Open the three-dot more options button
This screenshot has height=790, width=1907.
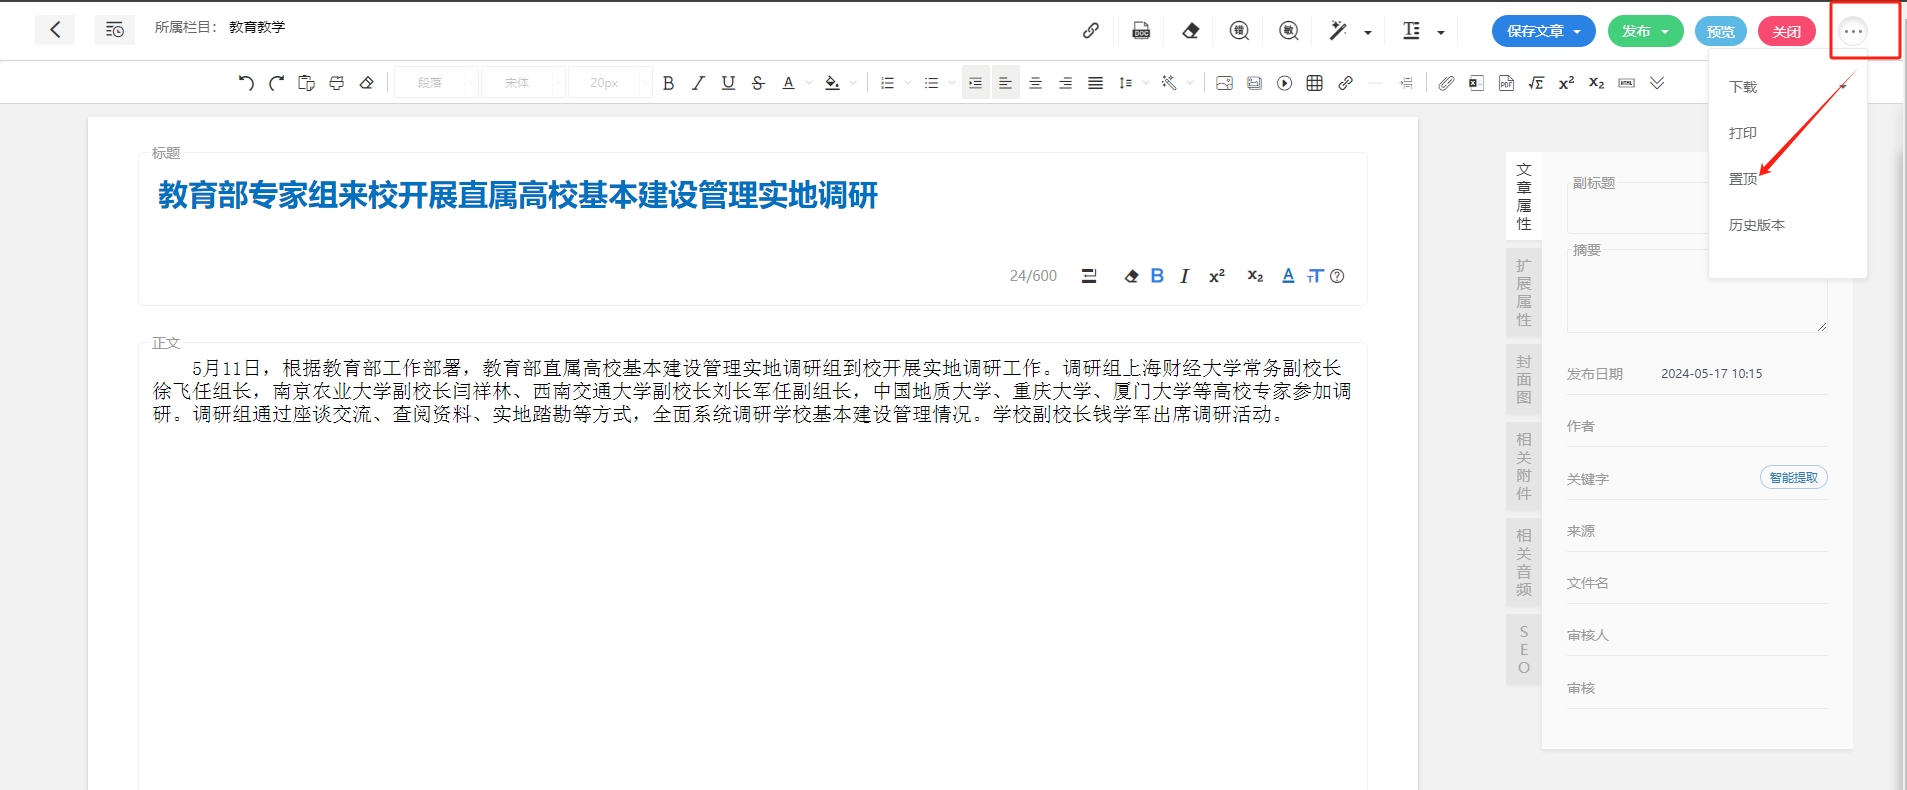tap(1853, 31)
